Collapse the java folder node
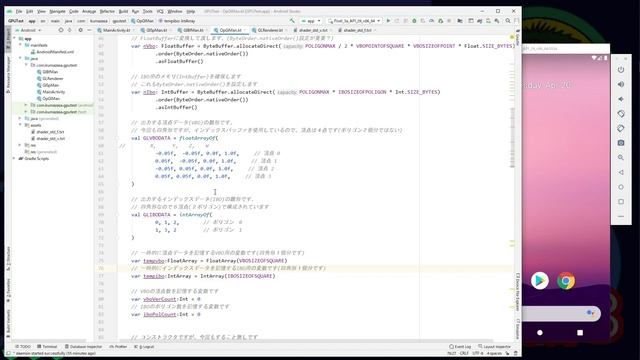The image size is (640, 360). pyautogui.click(x=20, y=58)
